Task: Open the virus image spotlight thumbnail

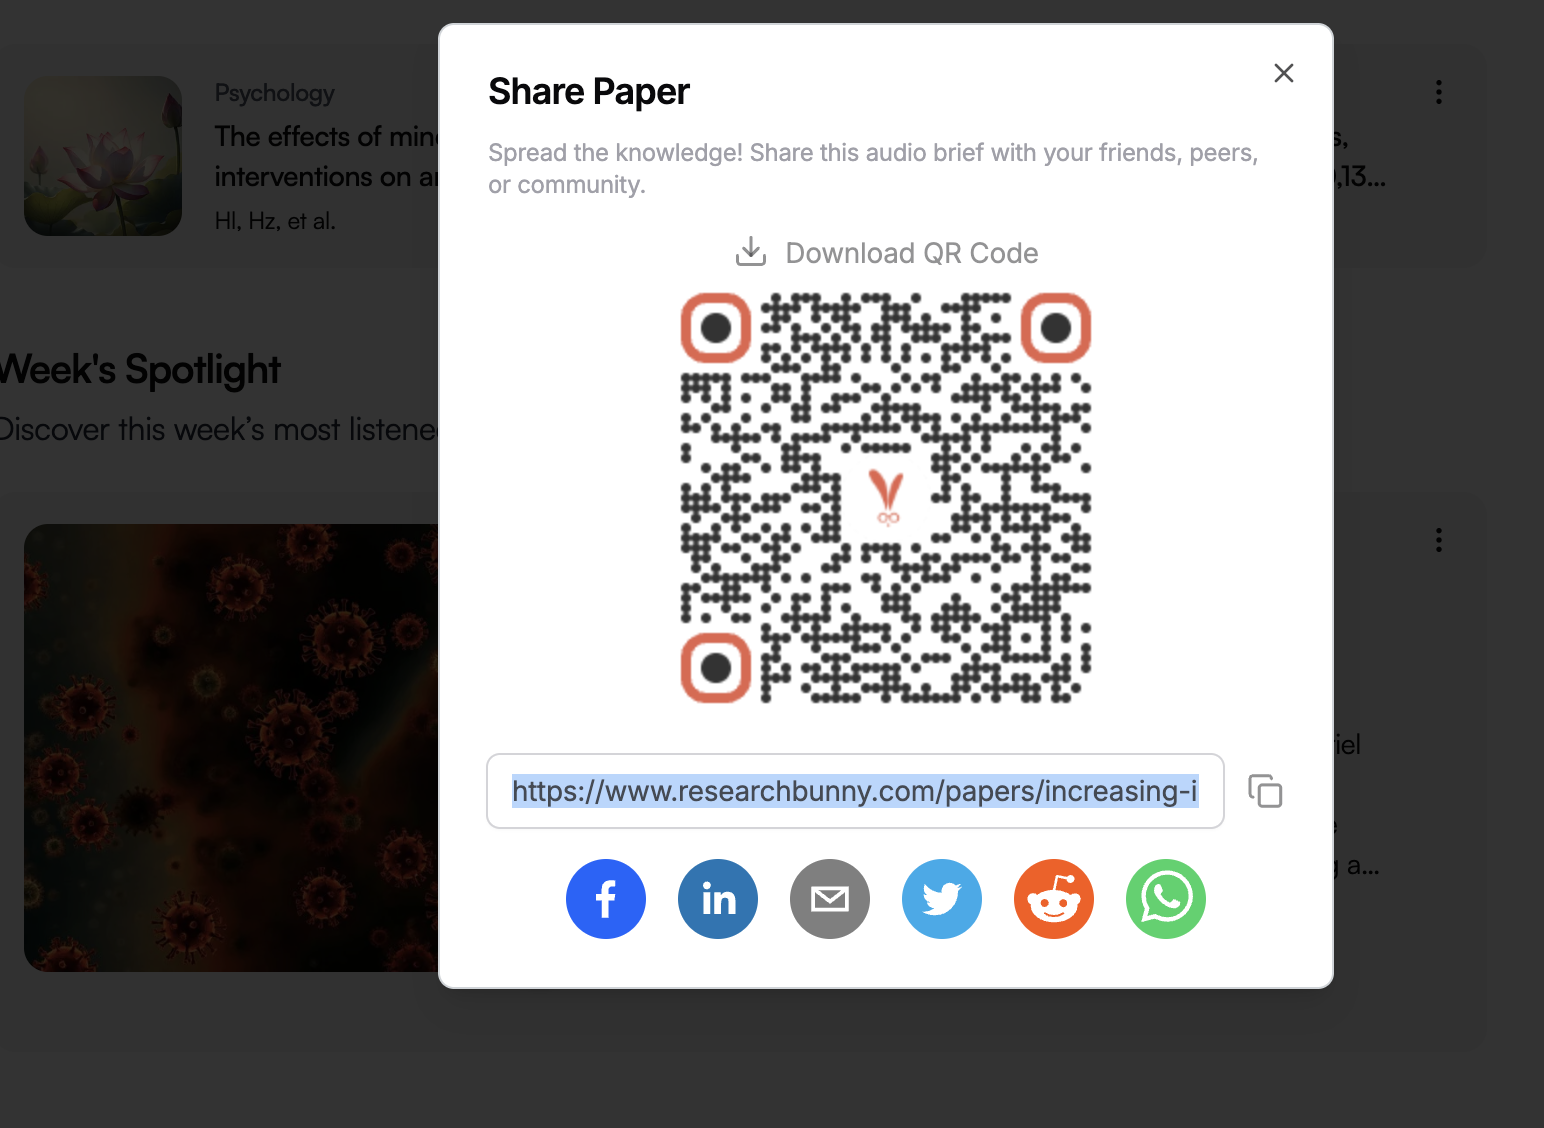Action: pyautogui.click(x=231, y=748)
